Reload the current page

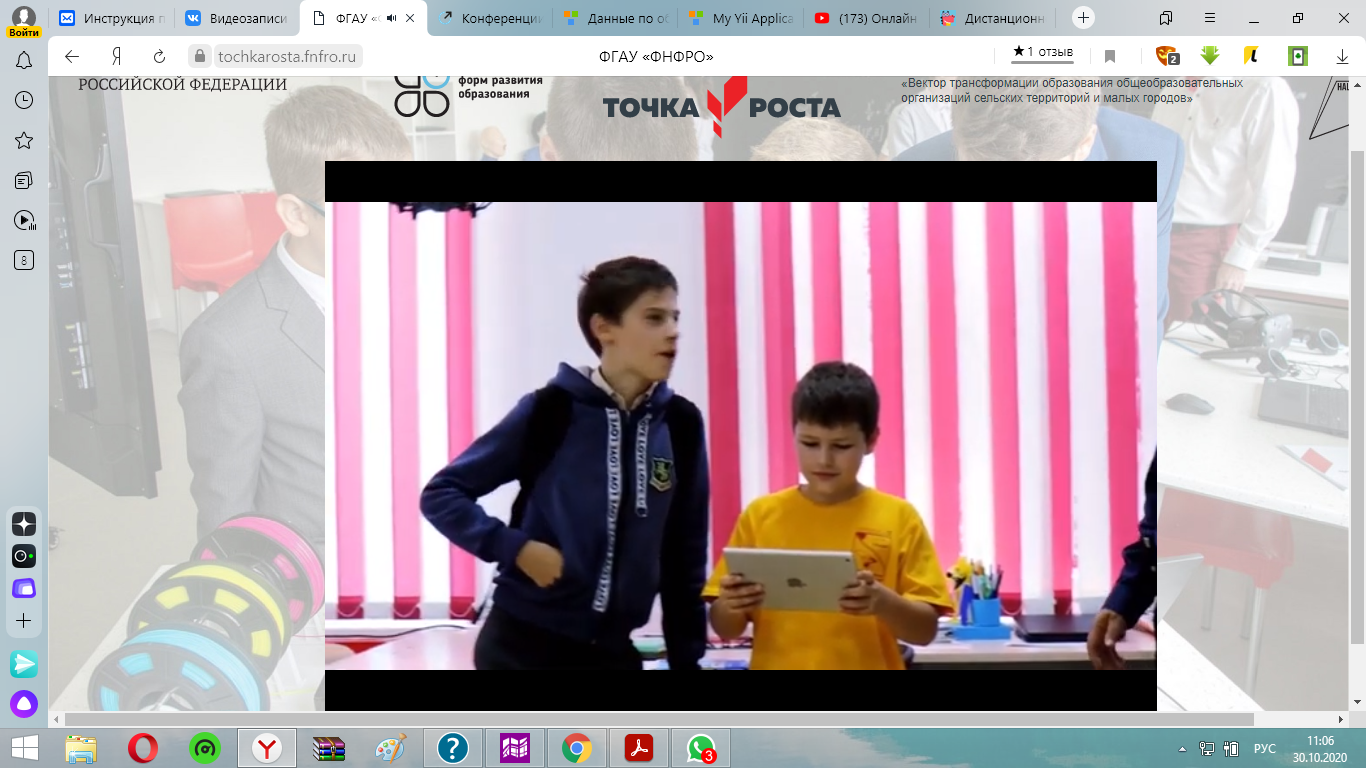click(159, 56)
